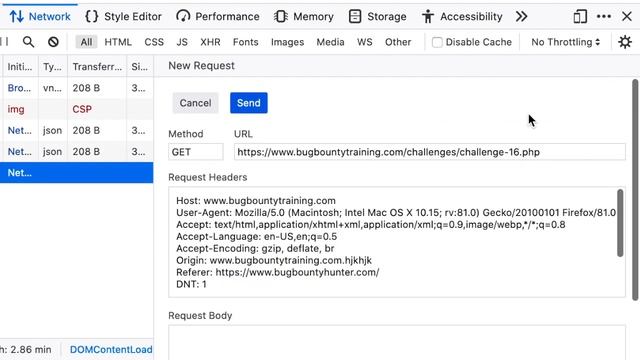The height and width of the screenshot is (360, 640).
Task: Click the New Request panel scrollbar
Action: (635, 190)
